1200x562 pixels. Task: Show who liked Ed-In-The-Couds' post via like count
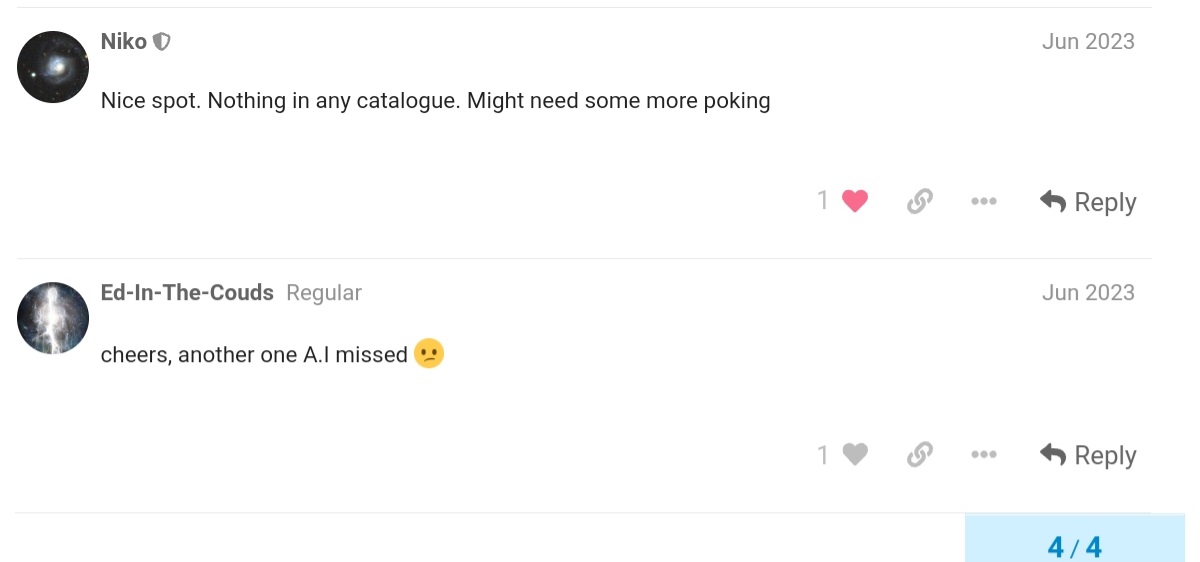tap(823, 455)
